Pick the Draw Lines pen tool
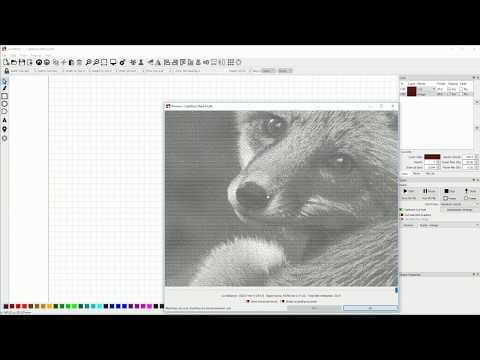Viewport: 480px width, 360px height. coord(4,88)
